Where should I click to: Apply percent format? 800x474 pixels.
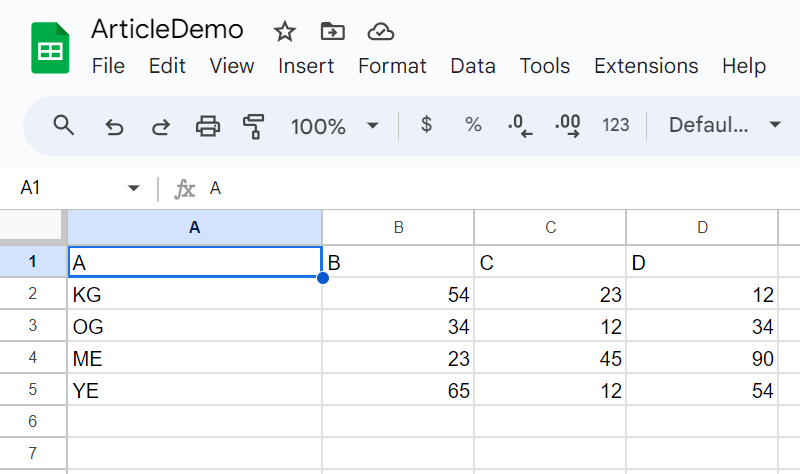click(473, 124)
